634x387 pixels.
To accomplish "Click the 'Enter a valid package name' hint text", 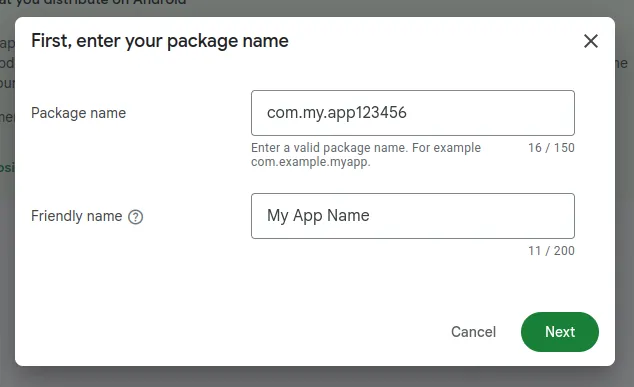I will (366, 154).
